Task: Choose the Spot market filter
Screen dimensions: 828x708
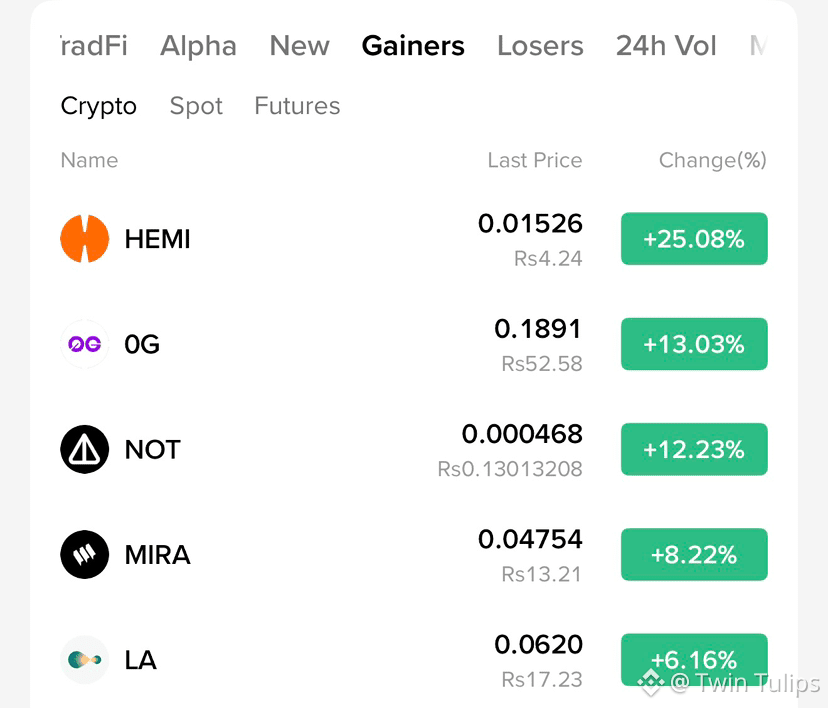Action: [x=196, y=106]
